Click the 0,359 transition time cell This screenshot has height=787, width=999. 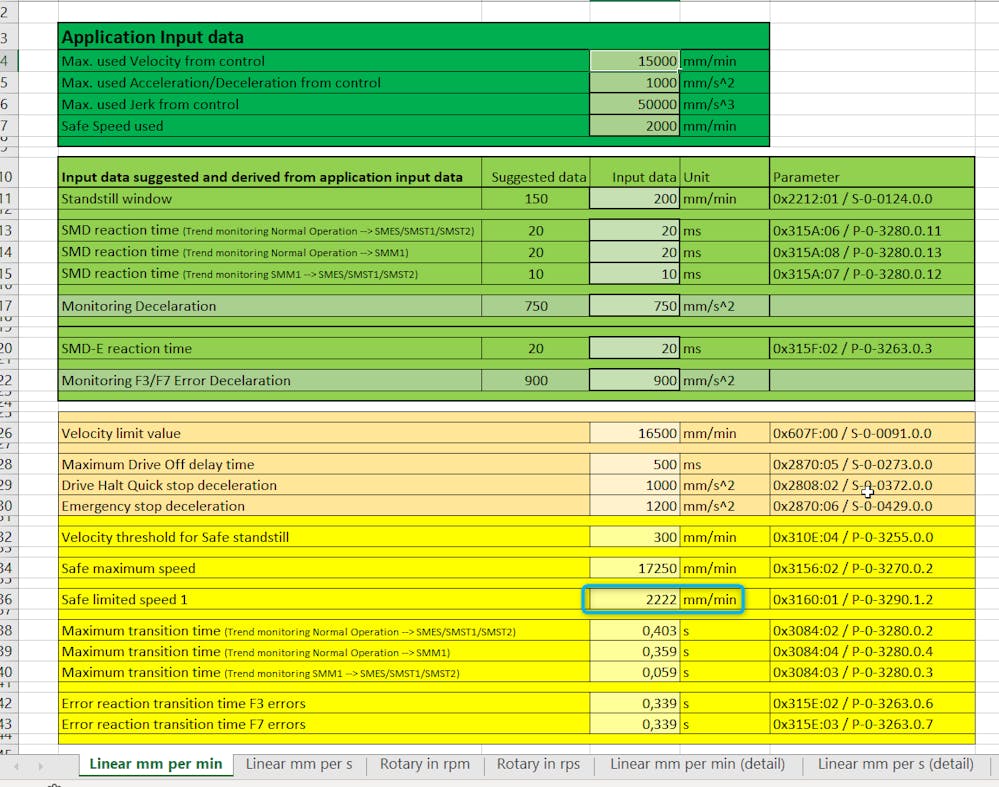tap(635, 652)
